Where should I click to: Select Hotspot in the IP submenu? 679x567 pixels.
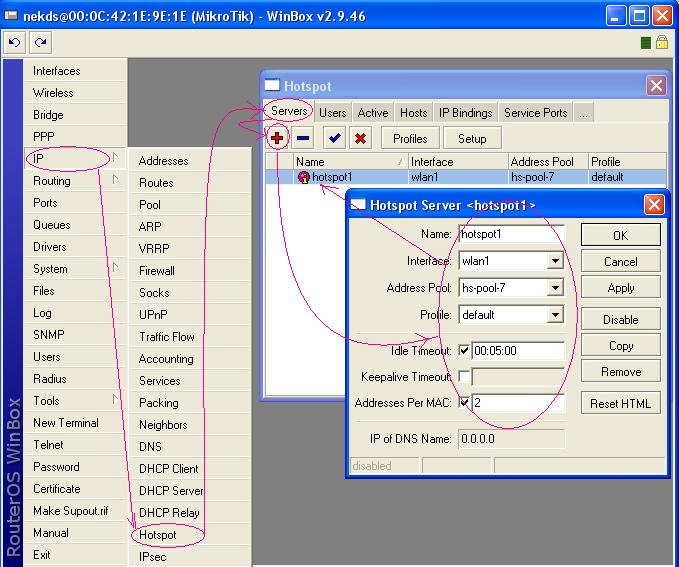pyautogui.click(x=190, y=535)
